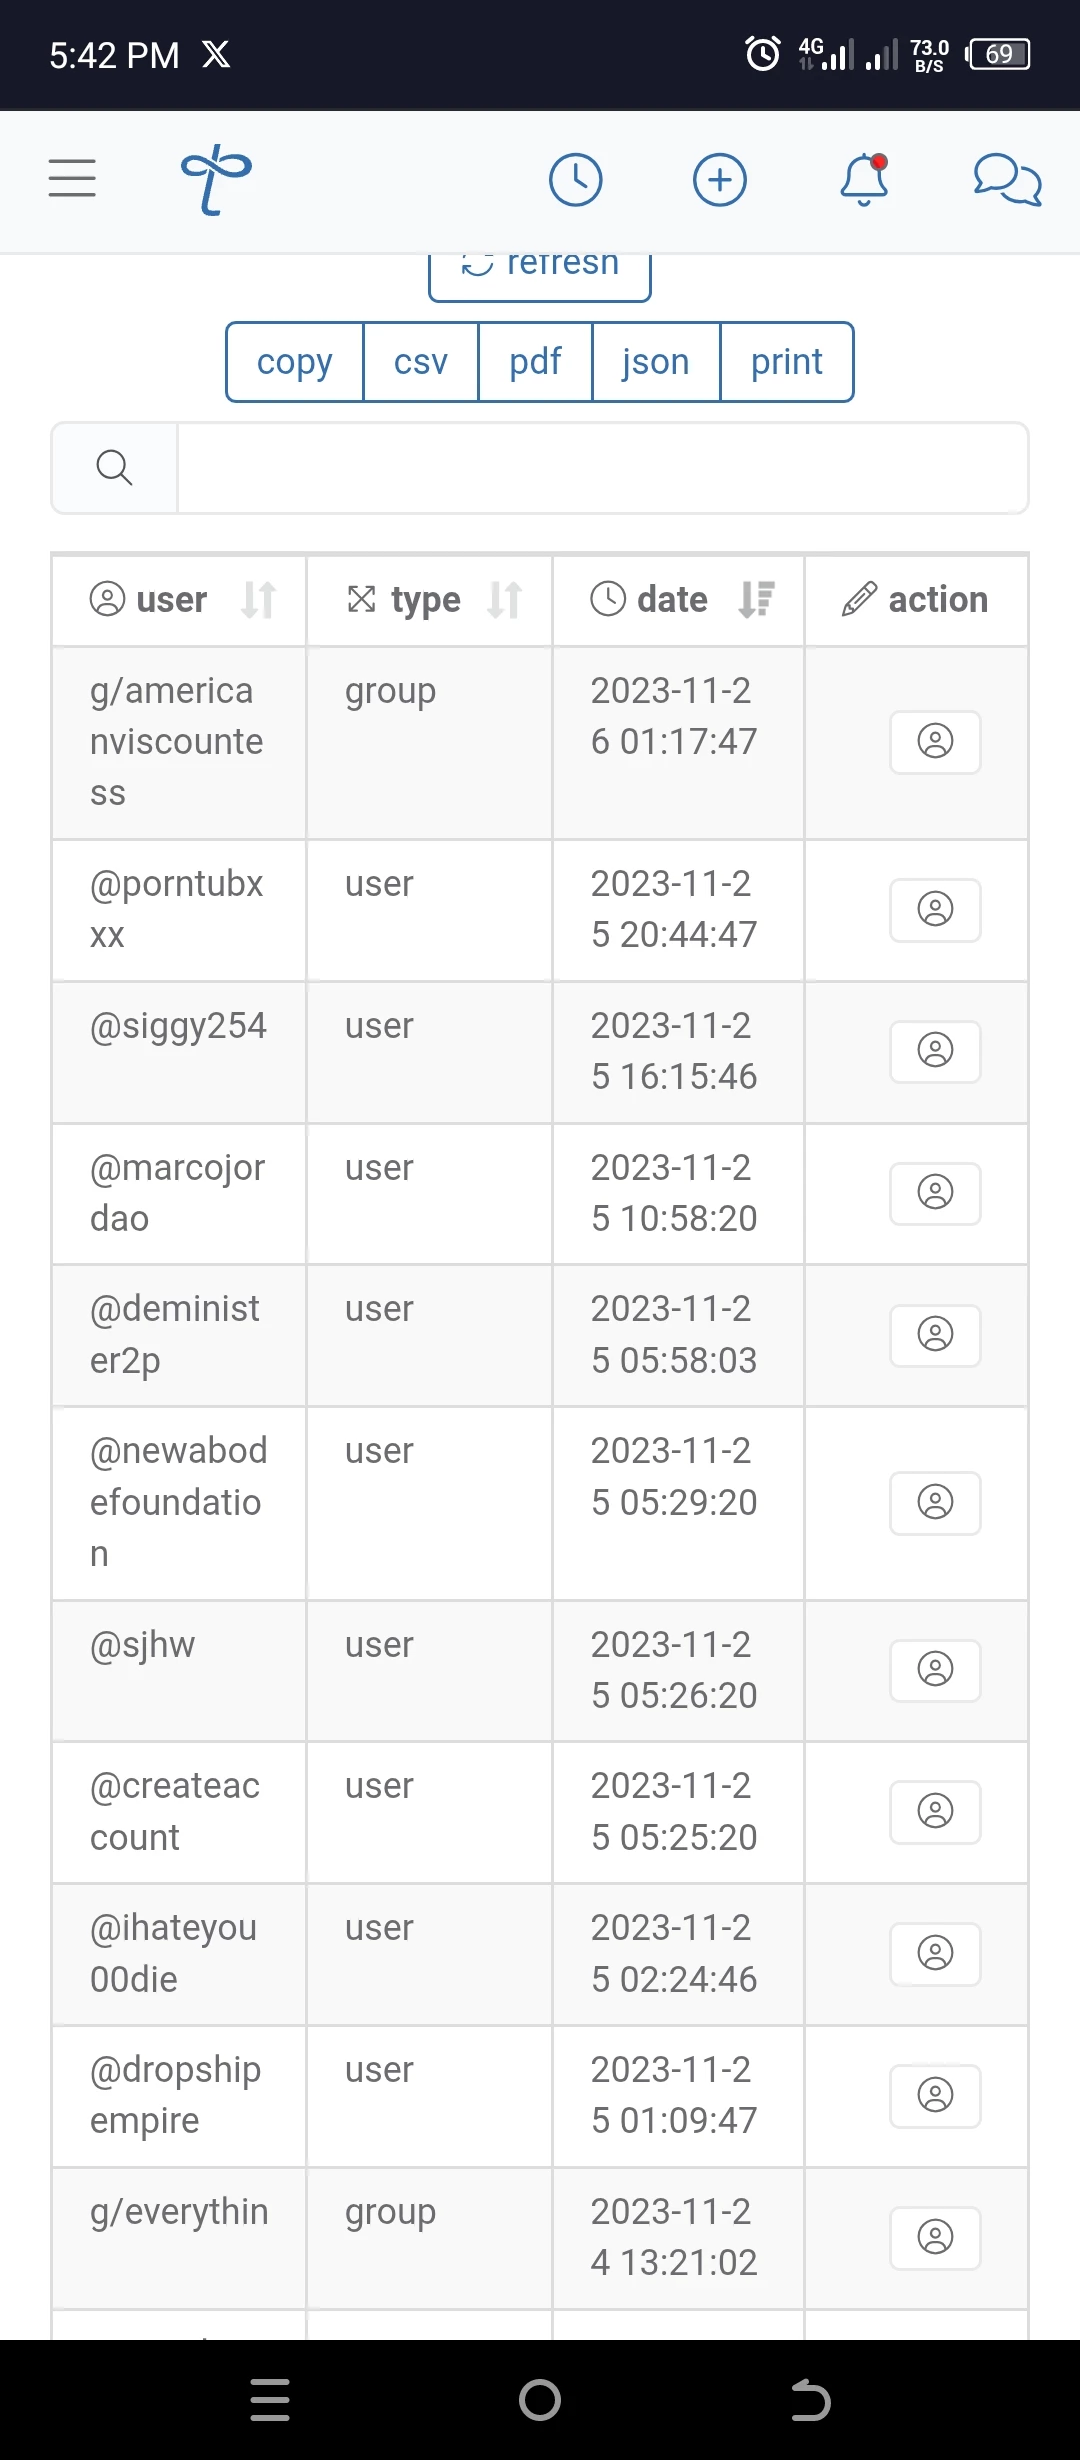This screenshot has height=2460, width=1080.
Task: Tap the Android home navigation button
Action: (x=540, y=2400)
